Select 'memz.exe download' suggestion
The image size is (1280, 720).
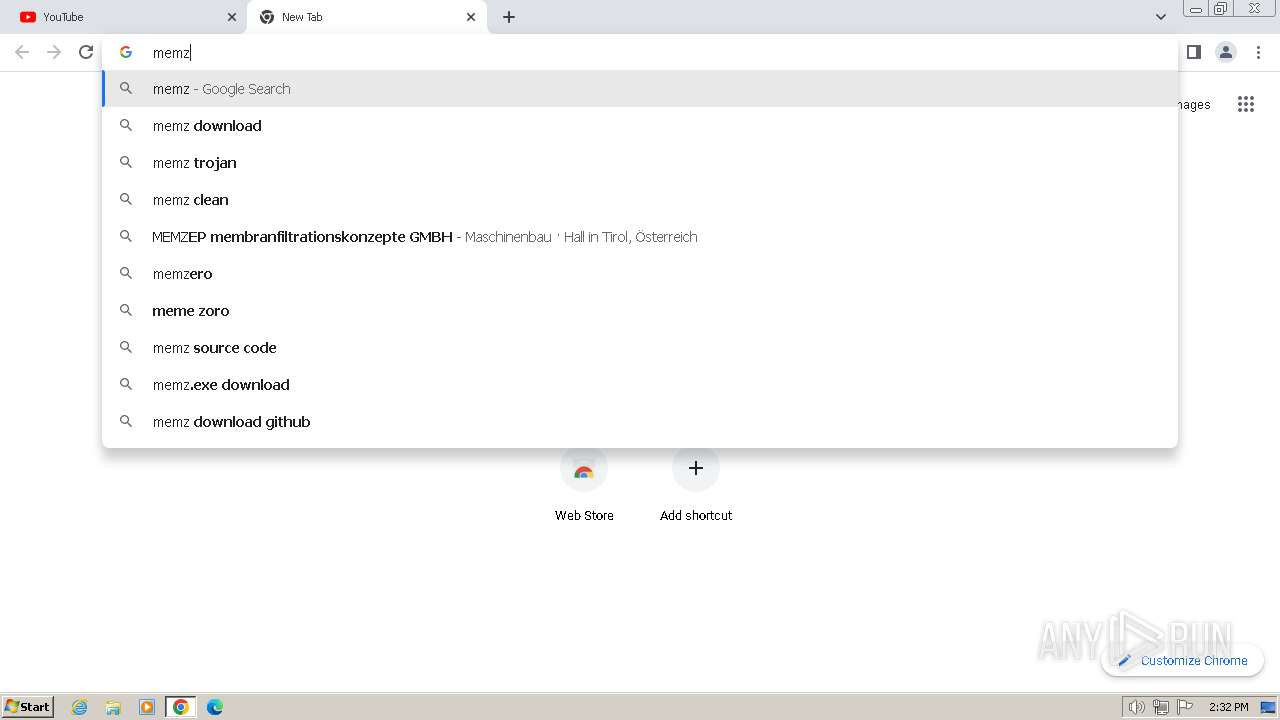coord(640,385)
